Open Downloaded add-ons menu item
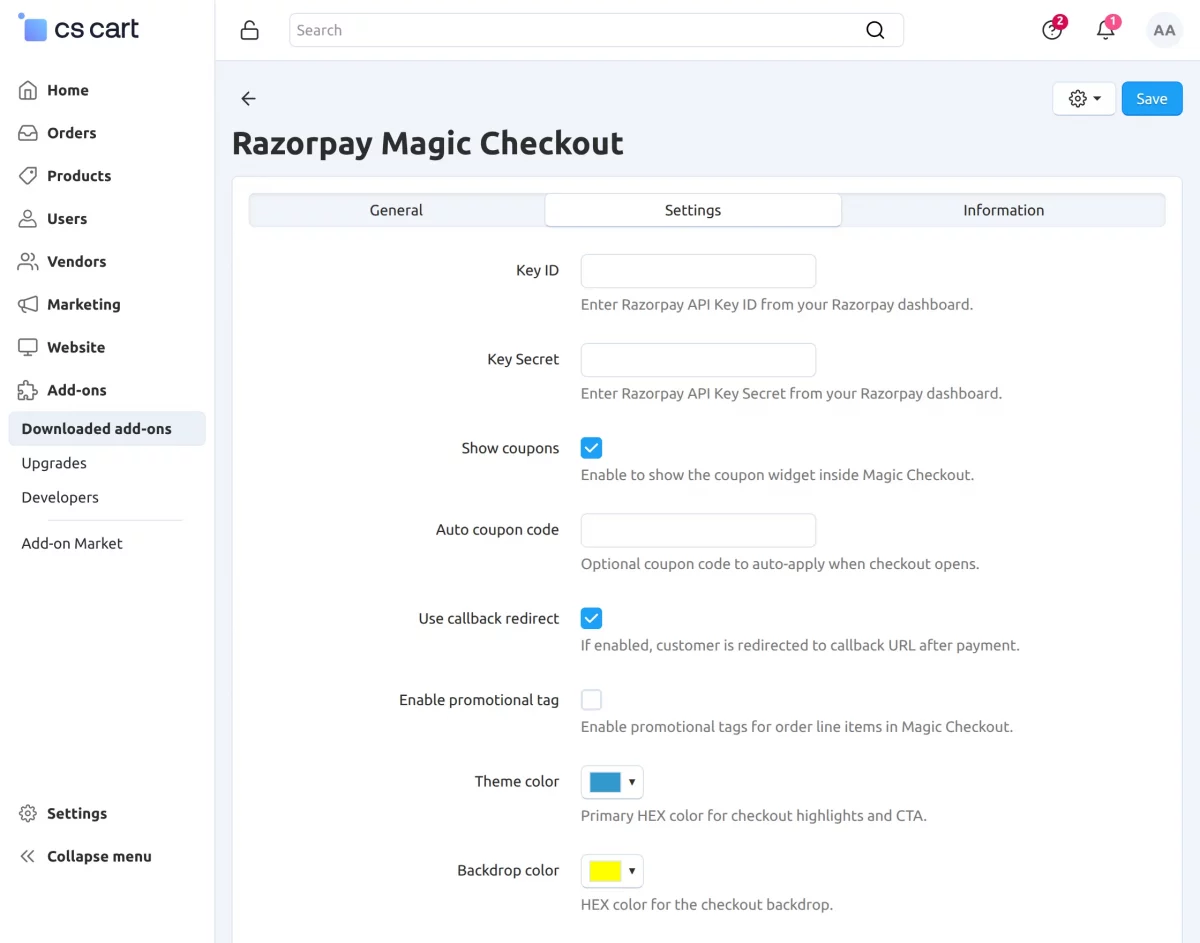The height and width of the screenshot is (943, 1200). 107,429
